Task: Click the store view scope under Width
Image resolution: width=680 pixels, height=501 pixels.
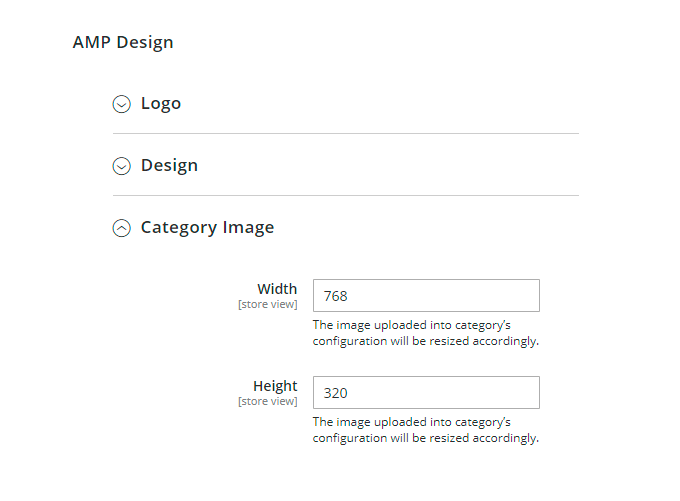Action: (x=267, y=304)
